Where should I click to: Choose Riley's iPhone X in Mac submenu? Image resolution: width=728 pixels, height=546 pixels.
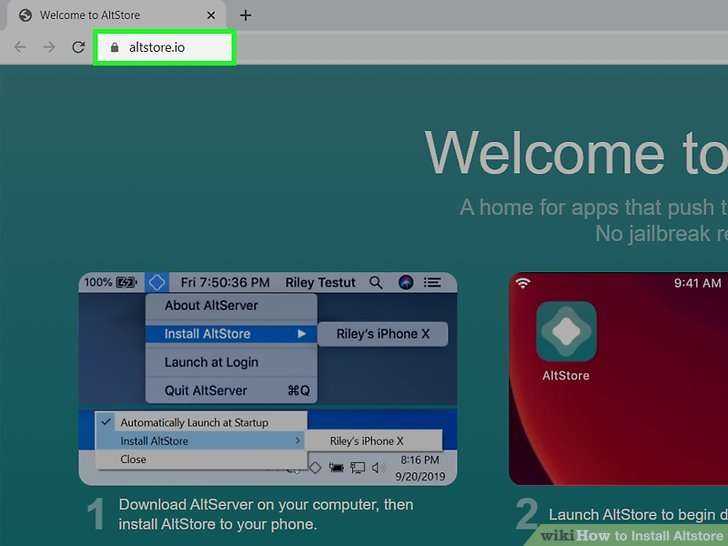point(383,334)
